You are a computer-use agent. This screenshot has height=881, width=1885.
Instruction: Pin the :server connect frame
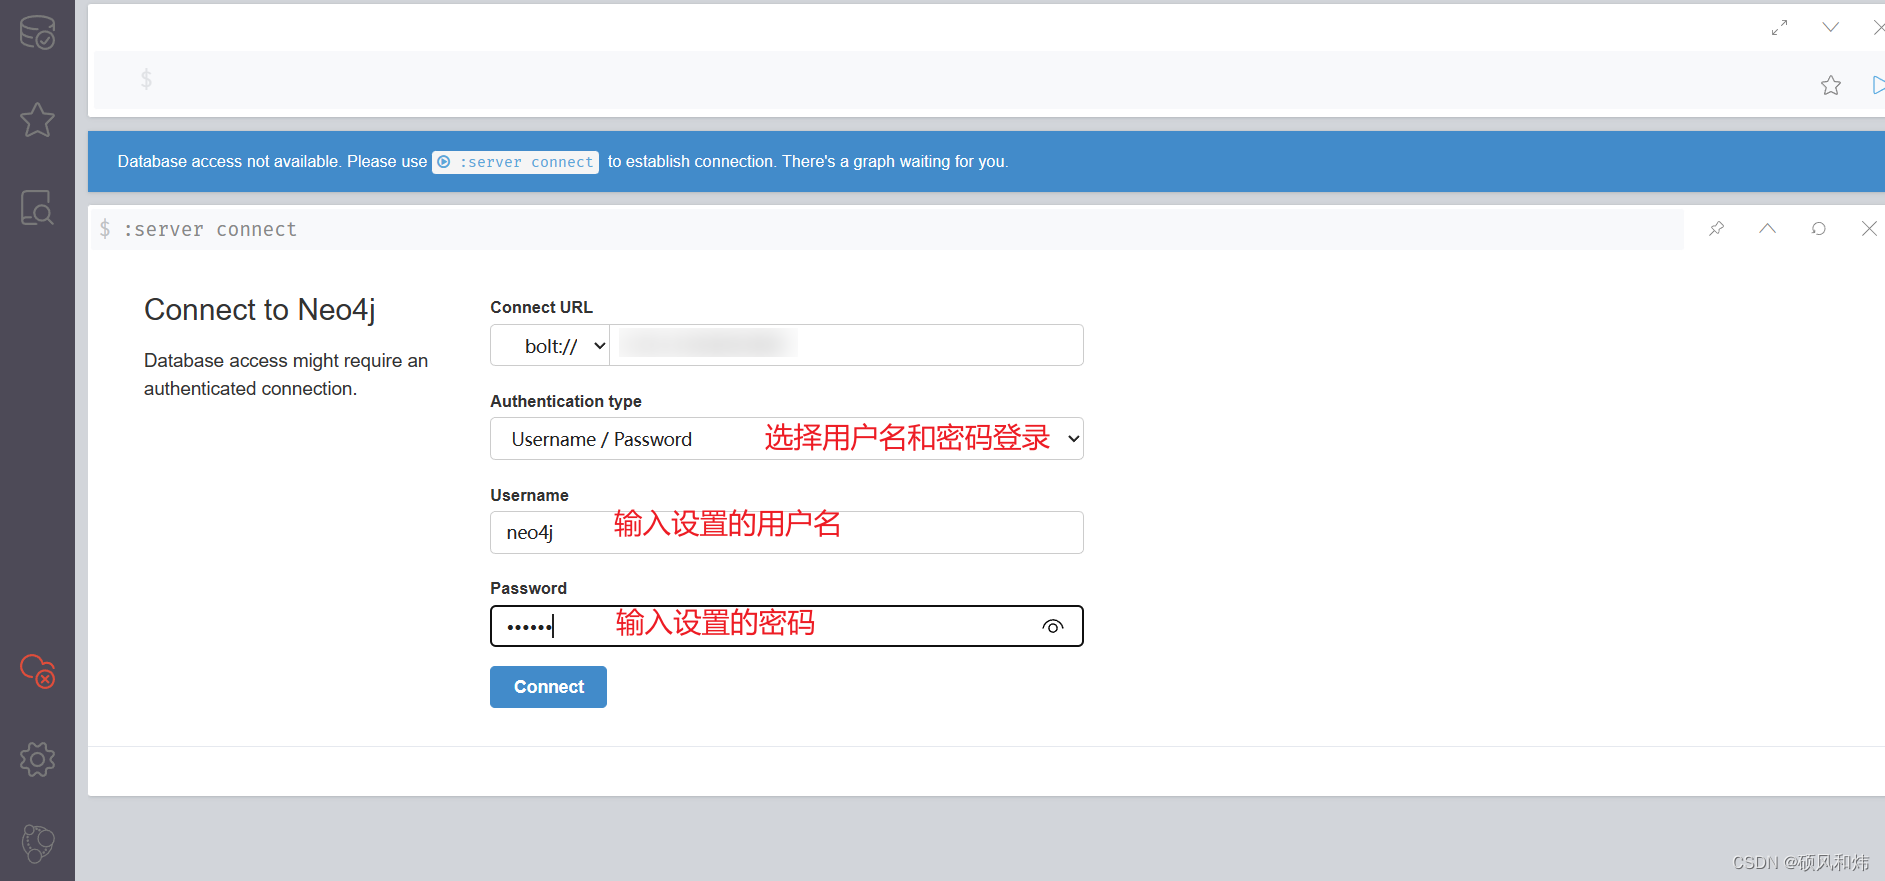coord(1717,228)
